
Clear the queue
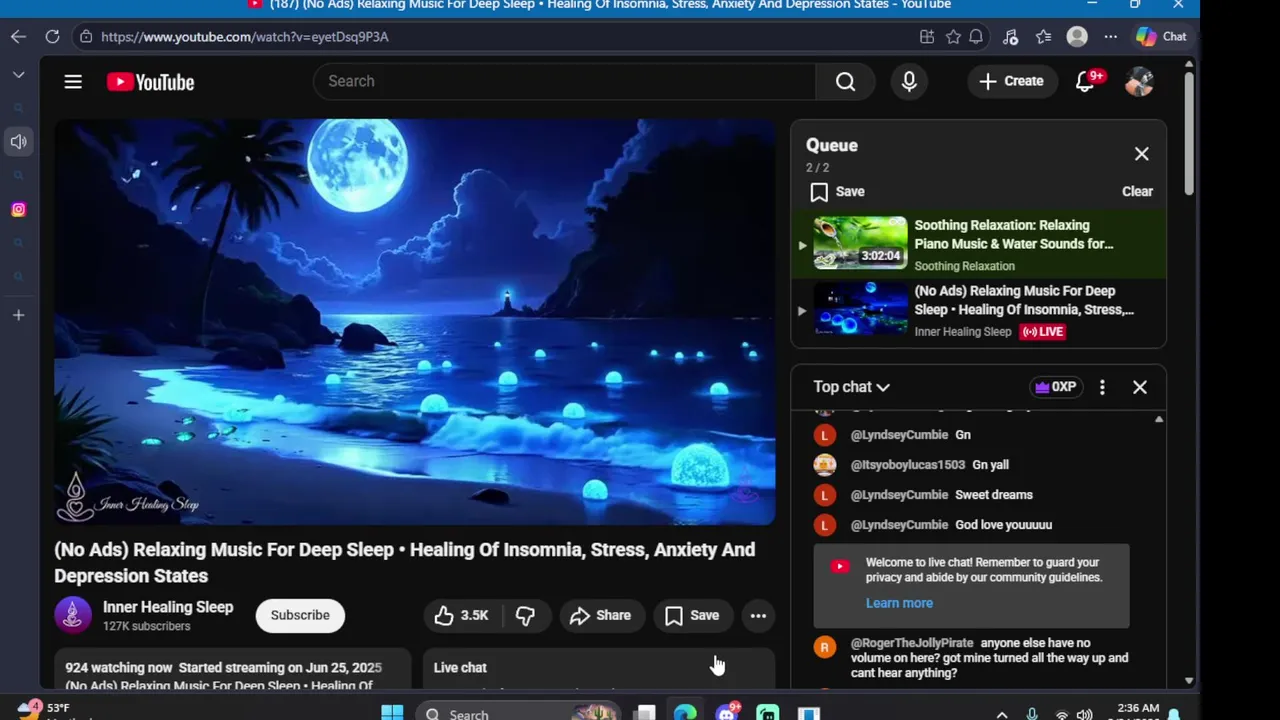point(1137,191)
